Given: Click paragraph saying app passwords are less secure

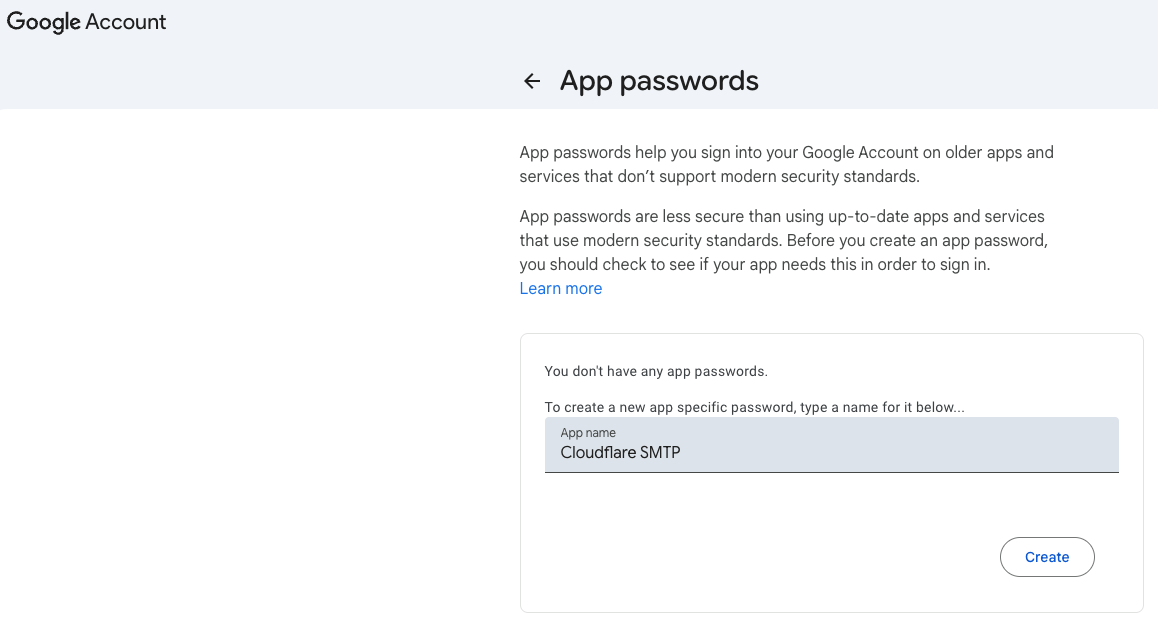Looking at the screenshot, I should tap(782, 217).
